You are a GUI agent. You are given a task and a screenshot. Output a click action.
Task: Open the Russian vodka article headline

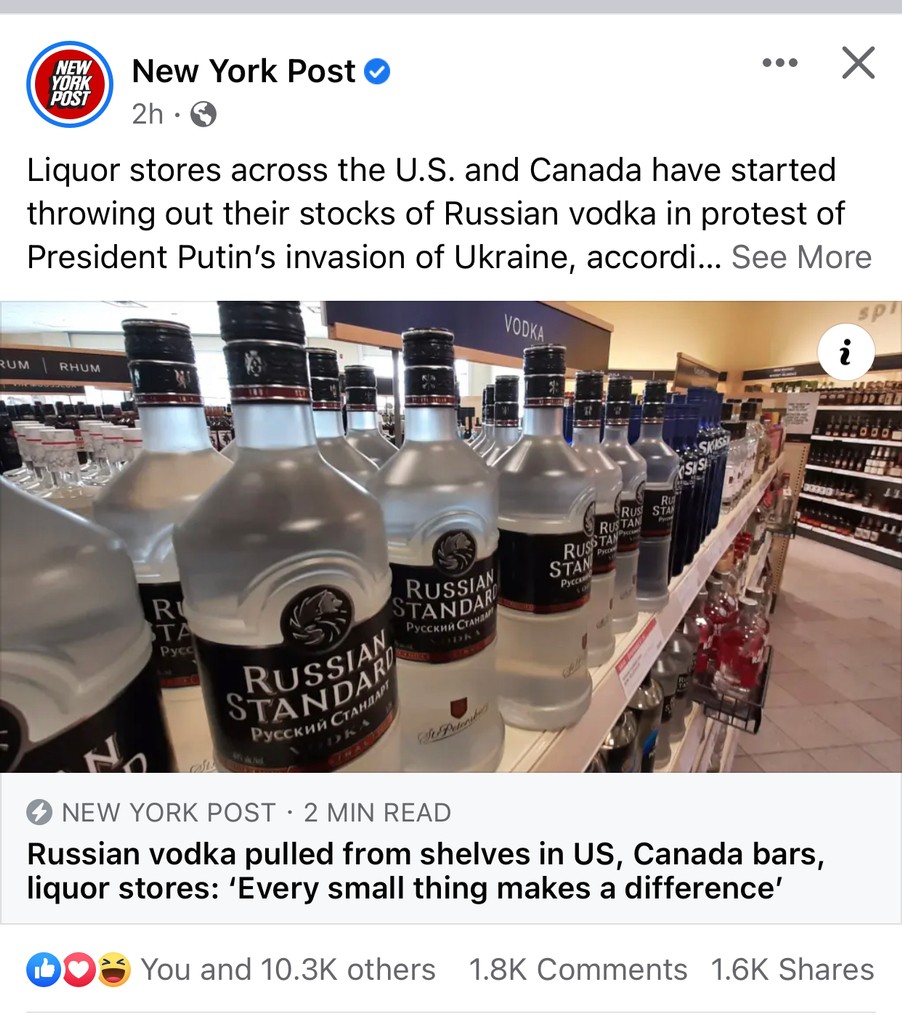pos(425,871)
